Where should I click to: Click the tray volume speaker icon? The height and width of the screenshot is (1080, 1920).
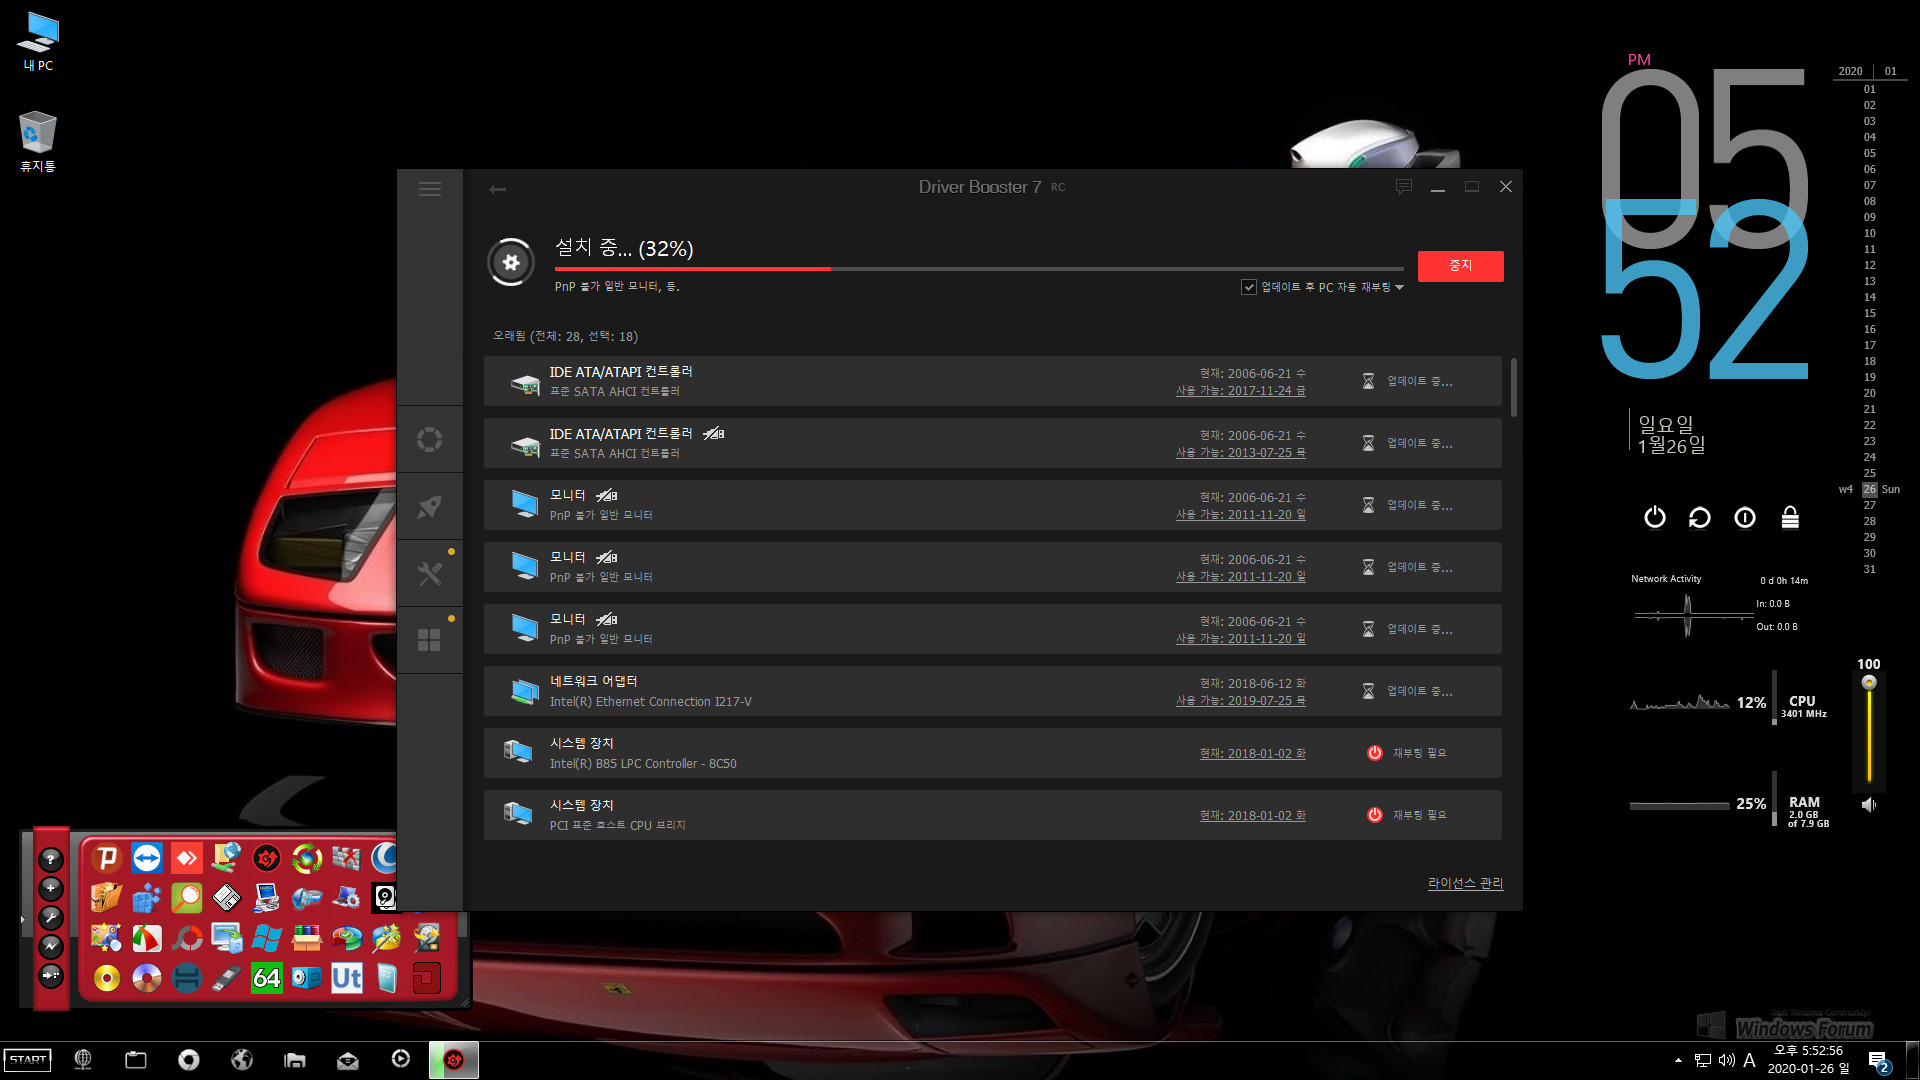click(x=1726, y=1060)
